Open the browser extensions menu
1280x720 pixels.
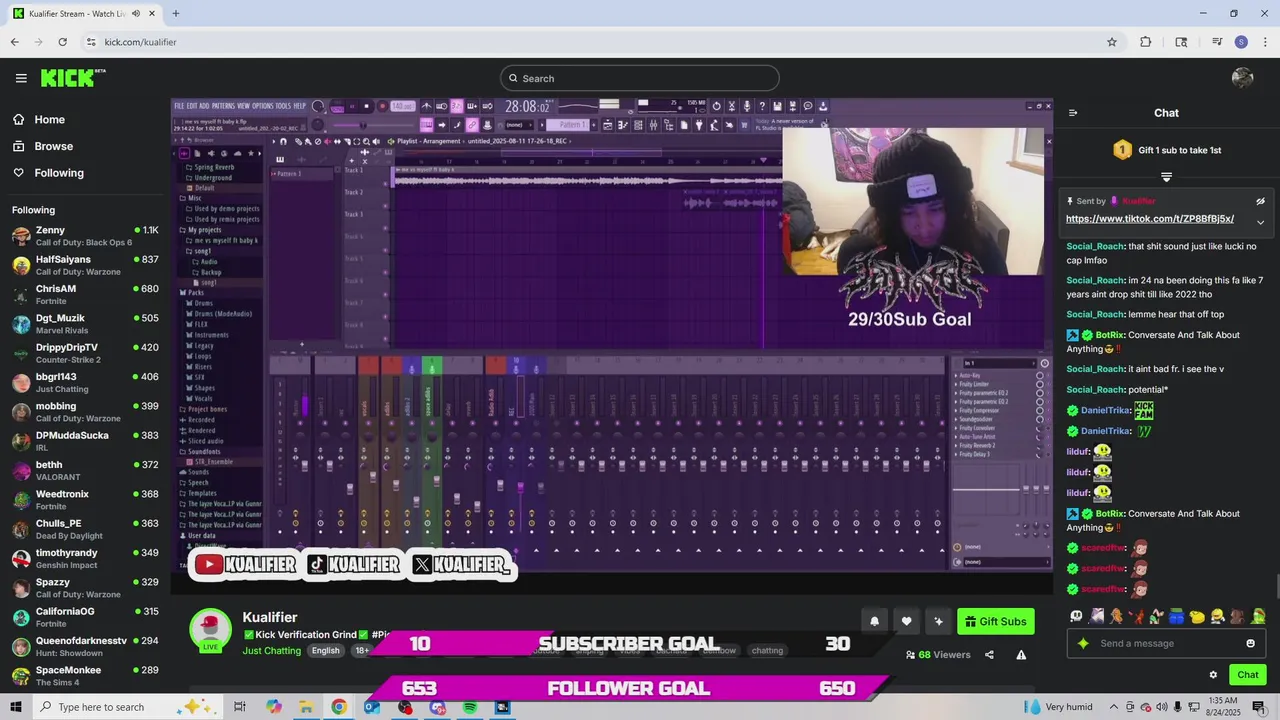1146,42
